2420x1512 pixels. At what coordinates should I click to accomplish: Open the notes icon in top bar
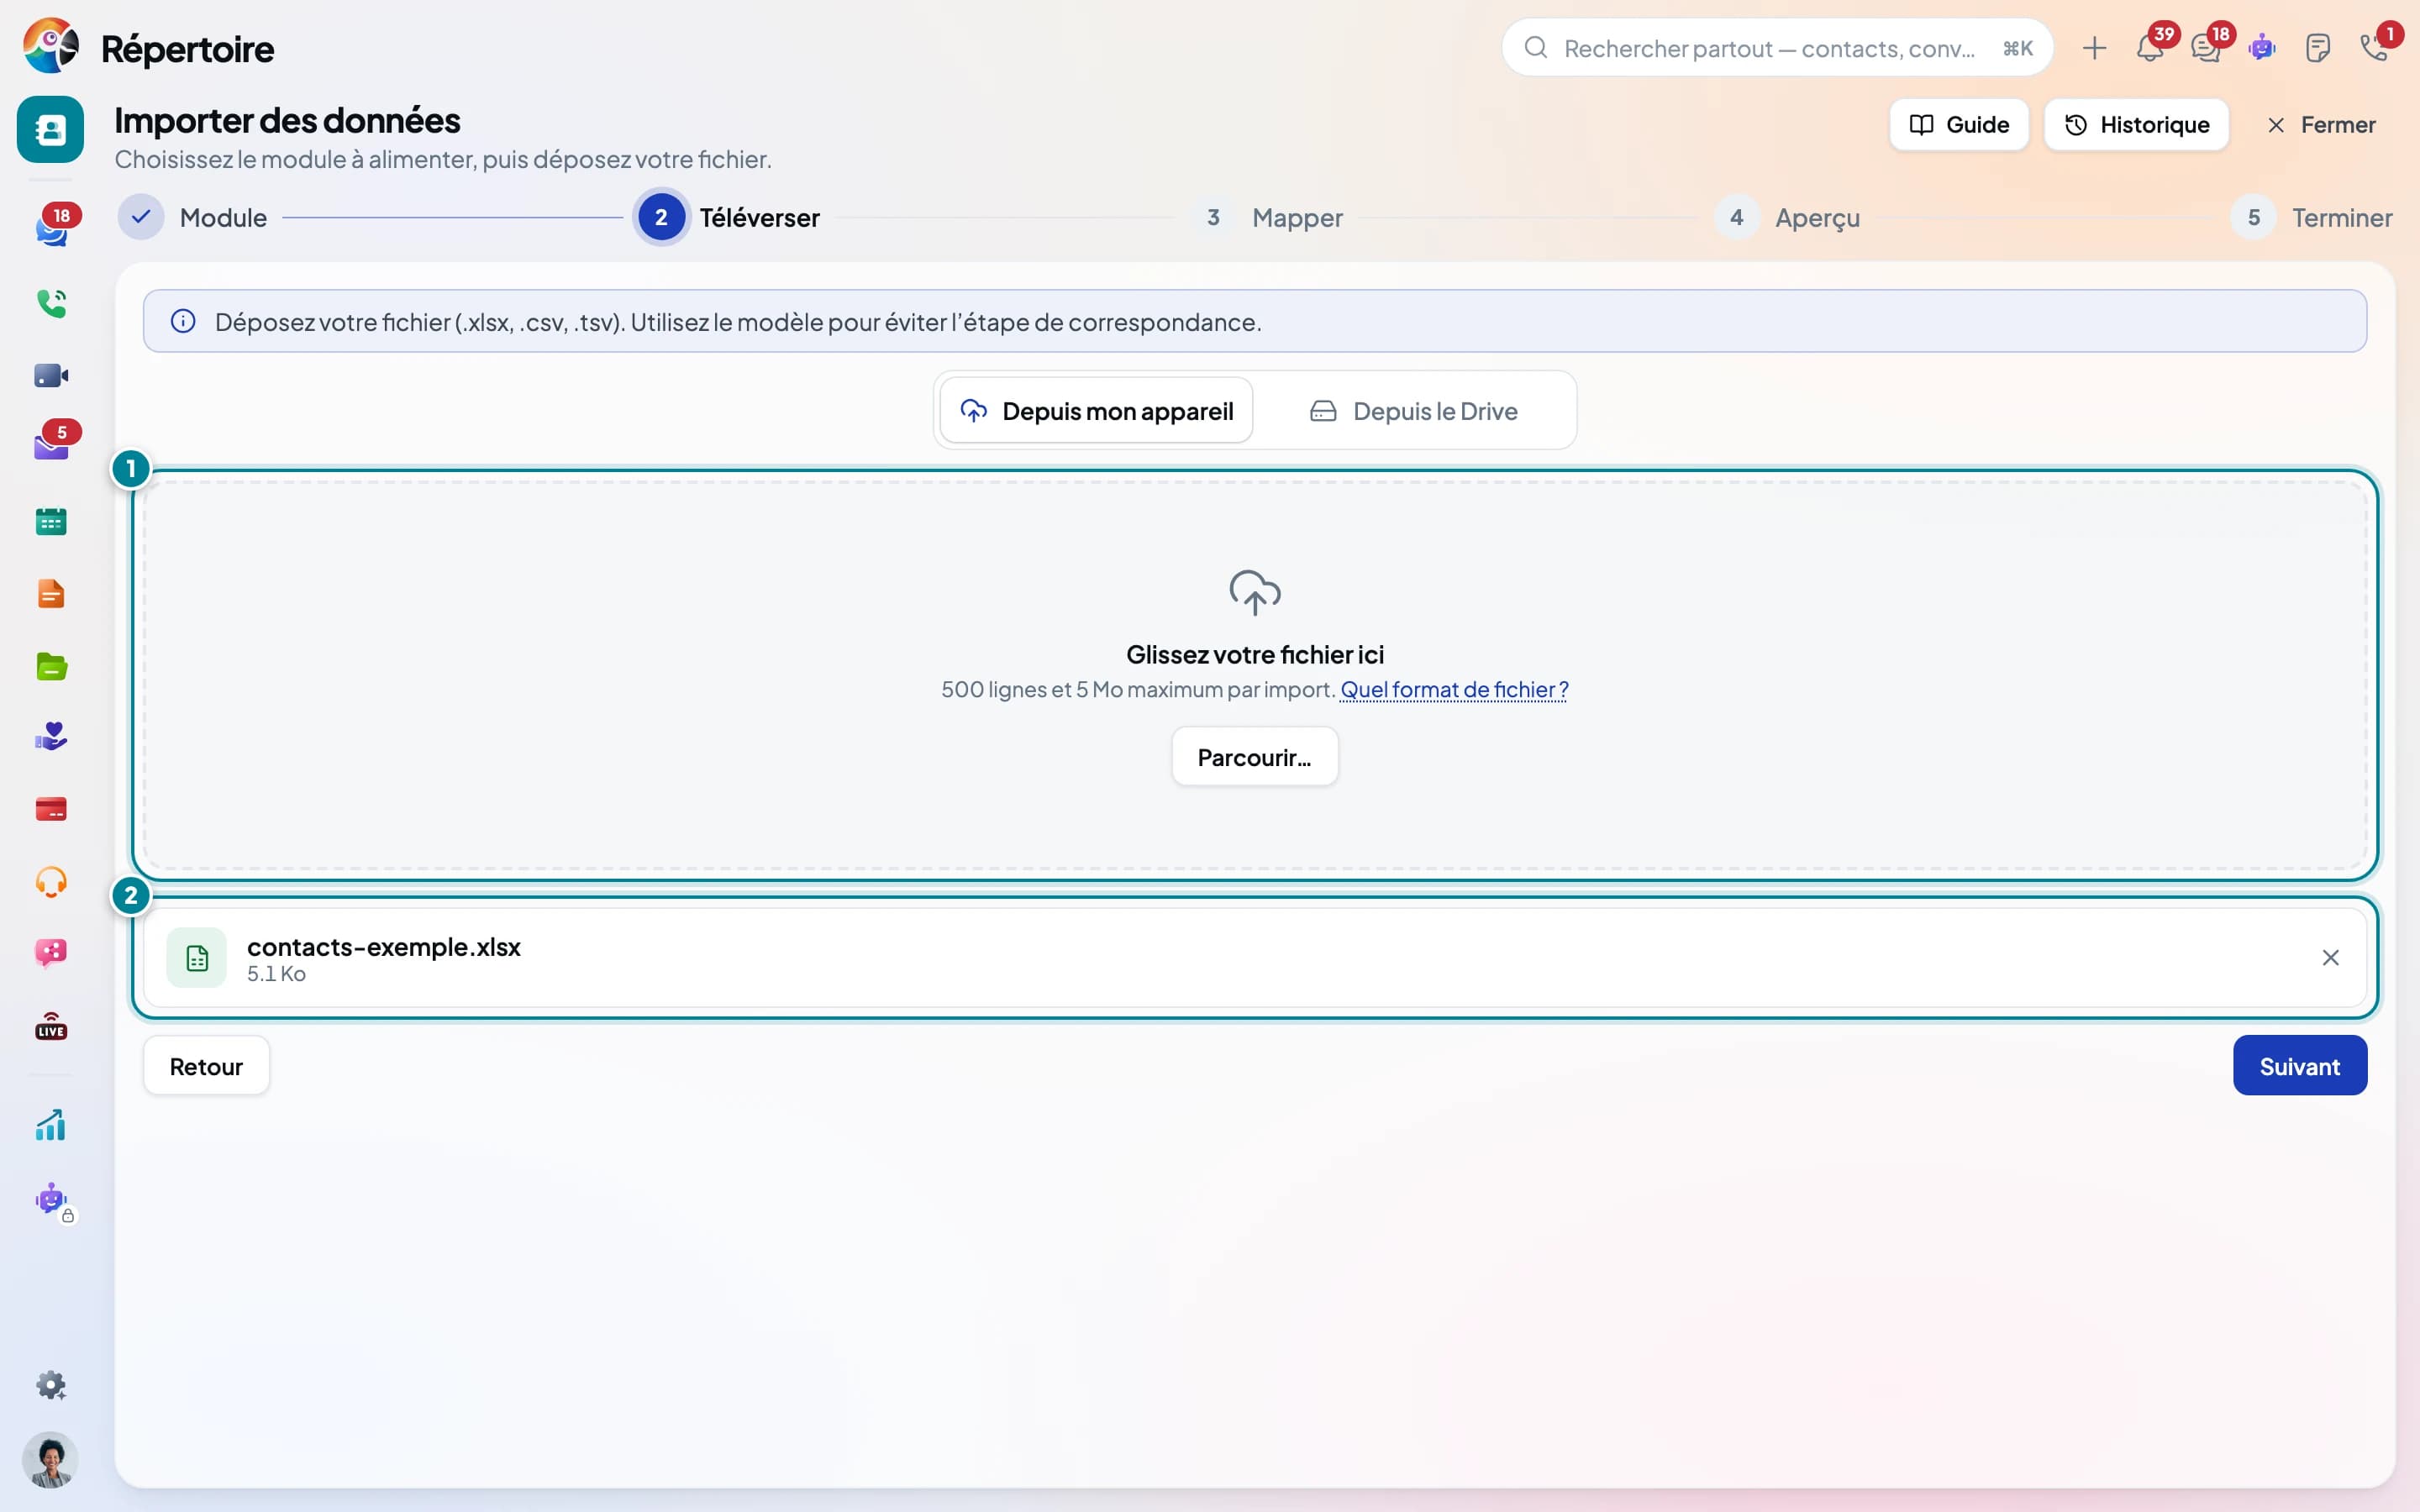(x=2318, y=48)
